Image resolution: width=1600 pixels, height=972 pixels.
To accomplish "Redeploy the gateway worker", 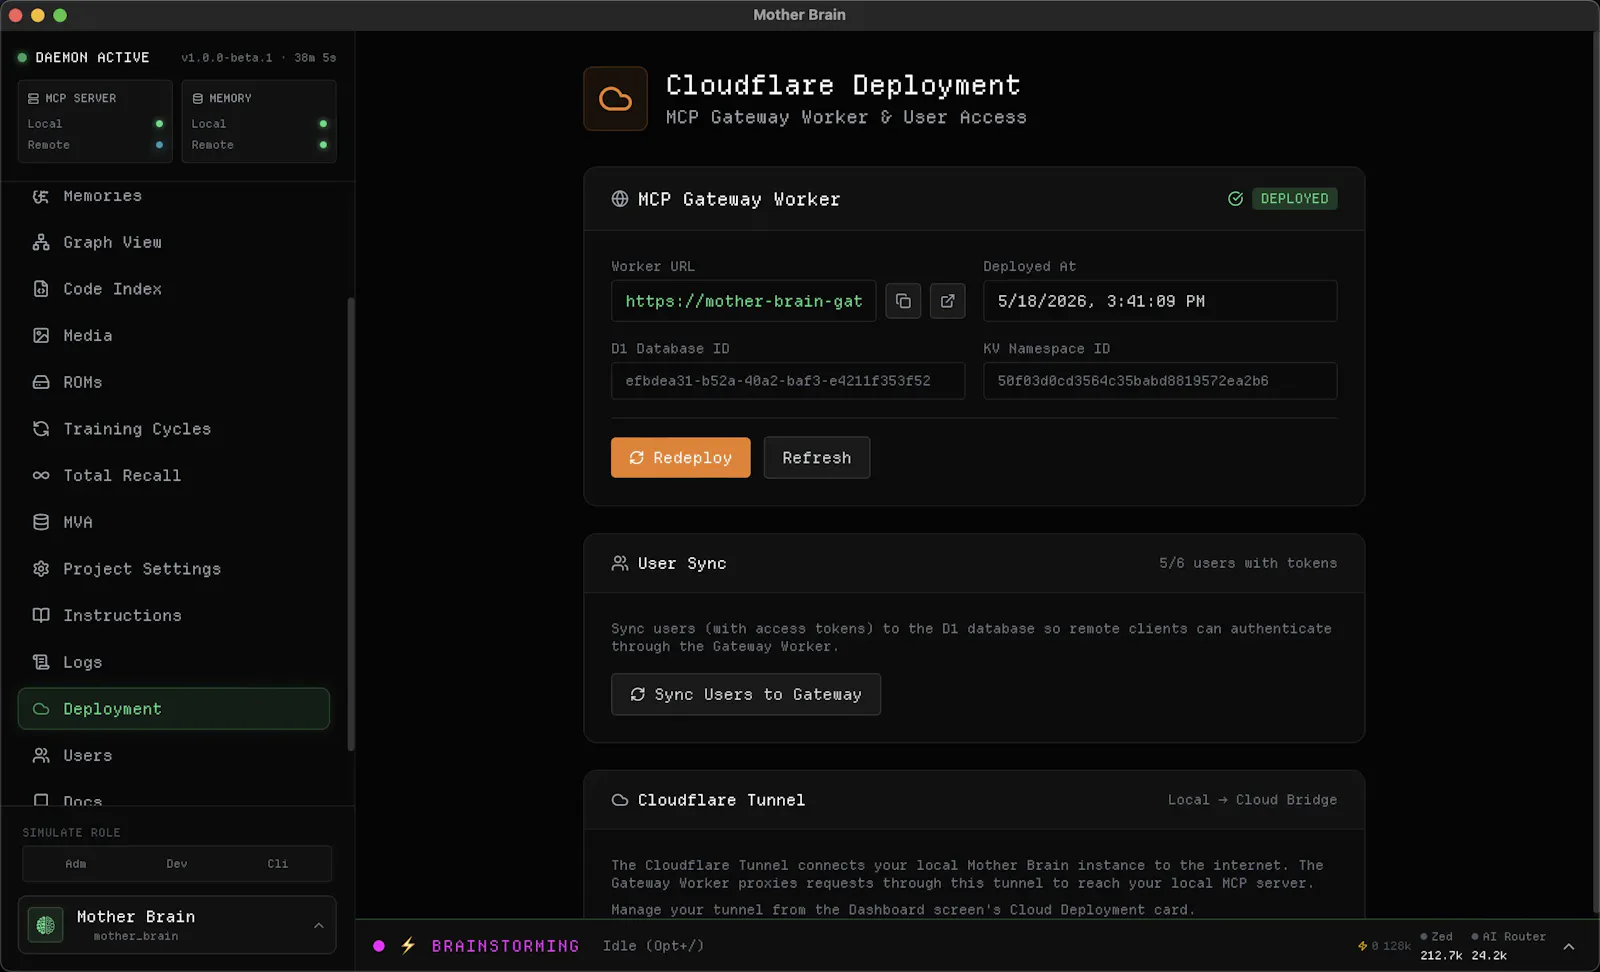I will [681, 458].
